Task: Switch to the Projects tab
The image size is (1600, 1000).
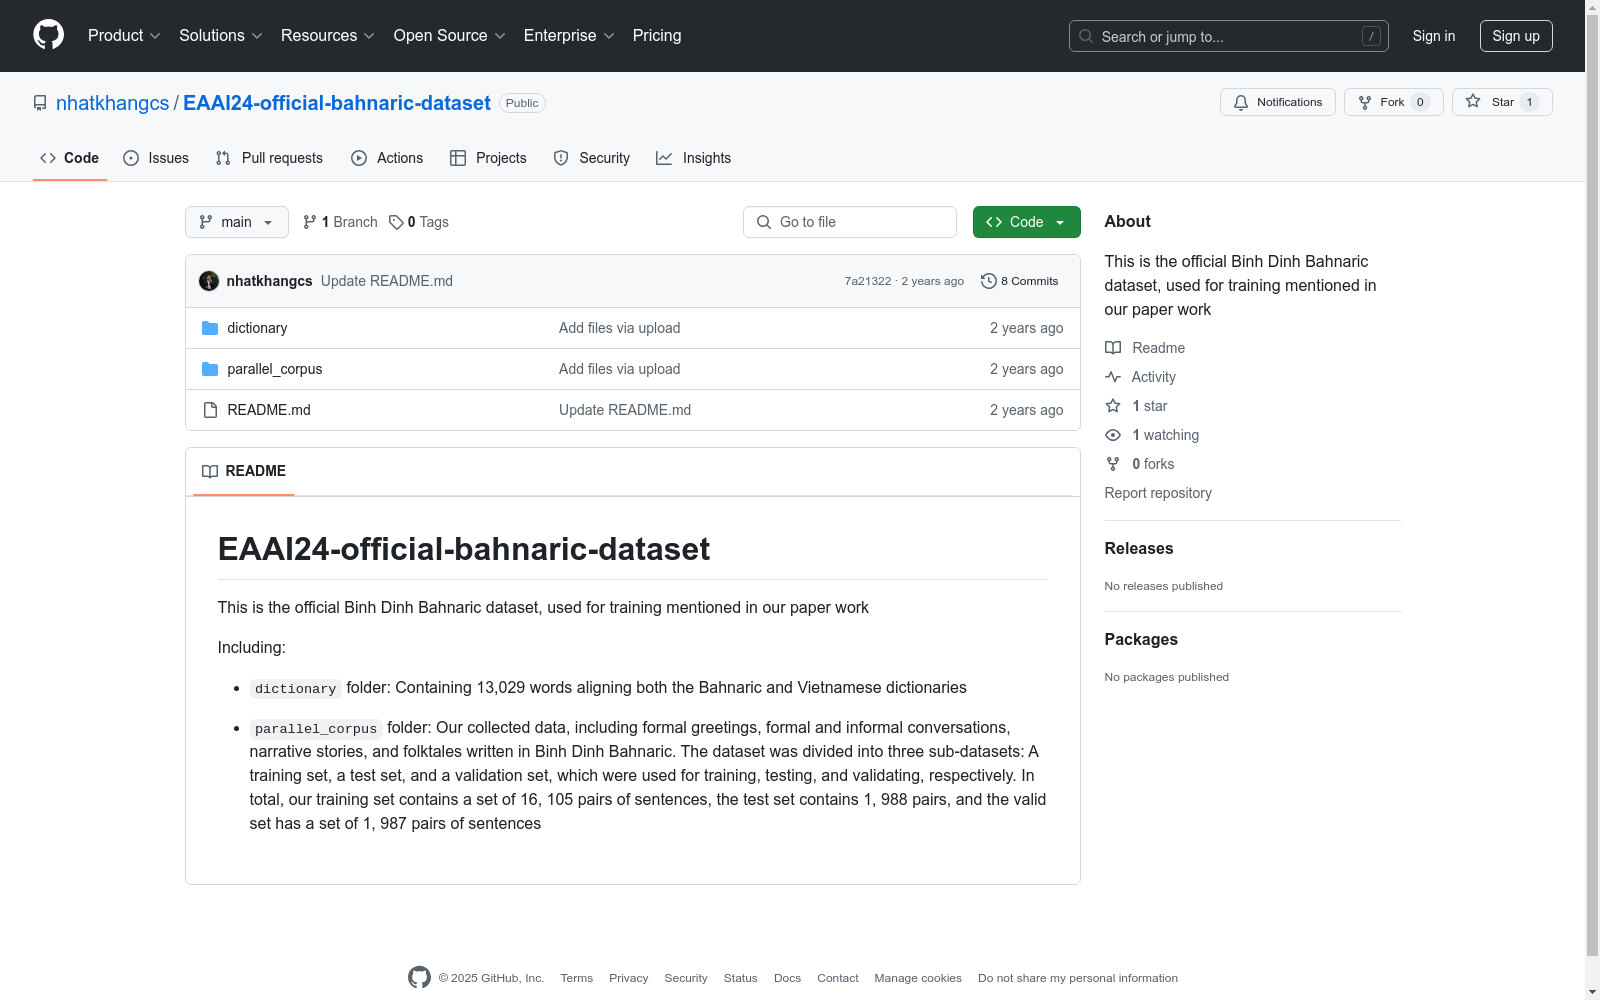Action: (x=488, y=158)
